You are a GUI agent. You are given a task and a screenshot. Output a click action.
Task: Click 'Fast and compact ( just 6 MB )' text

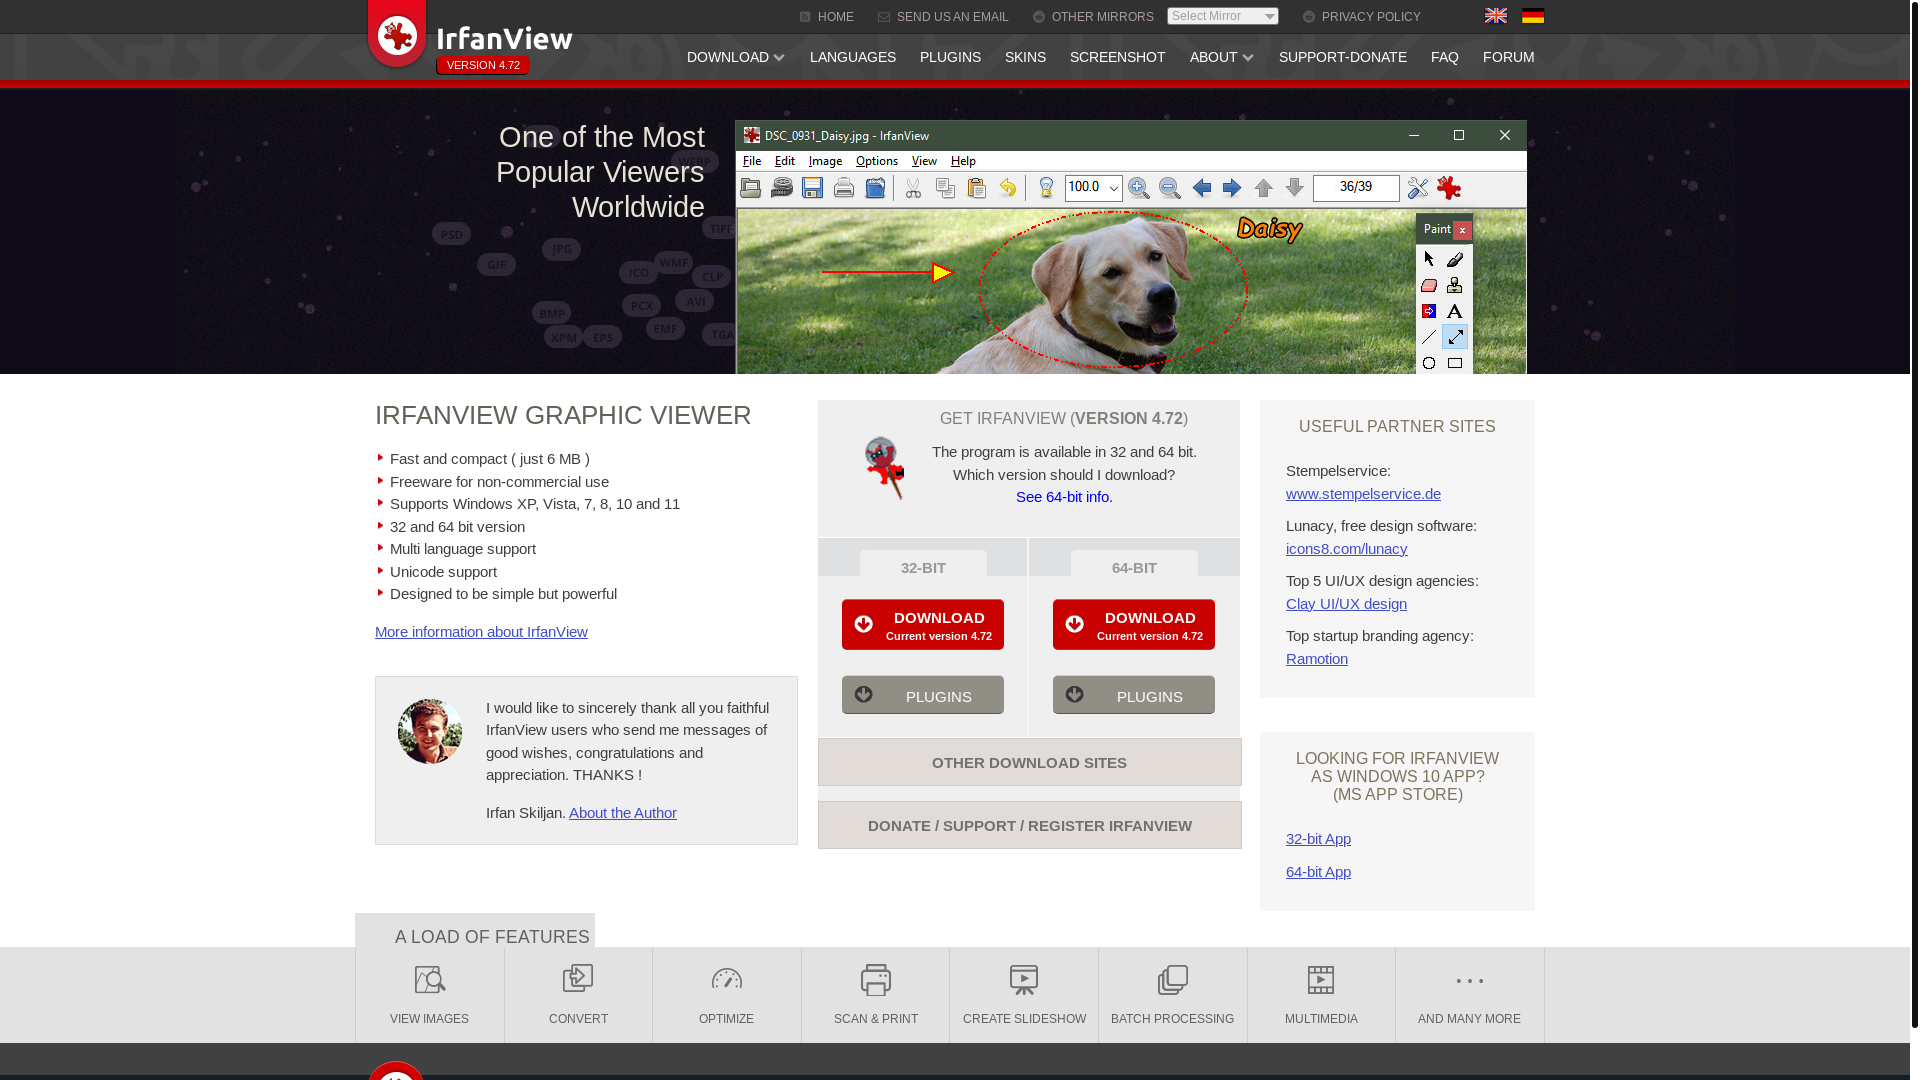(490, 459)
